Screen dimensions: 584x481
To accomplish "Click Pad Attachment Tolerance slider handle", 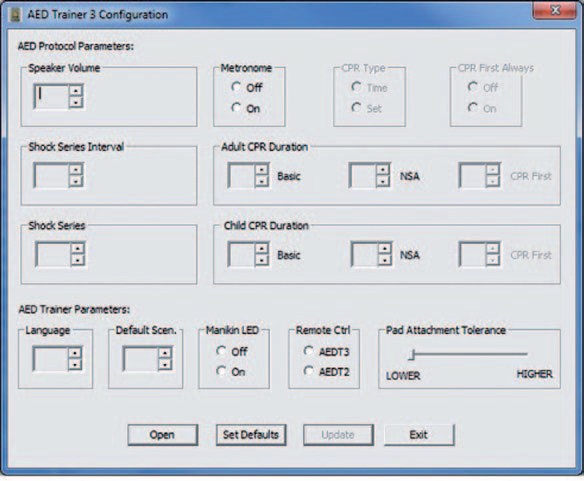I will 411,355.
